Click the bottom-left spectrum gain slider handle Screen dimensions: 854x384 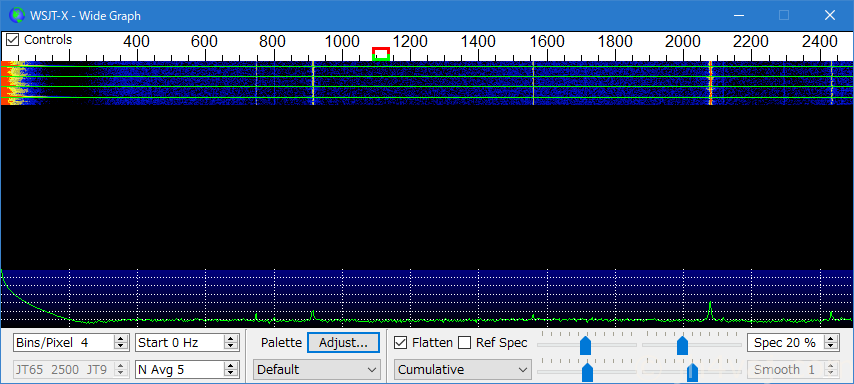(587, 373)
